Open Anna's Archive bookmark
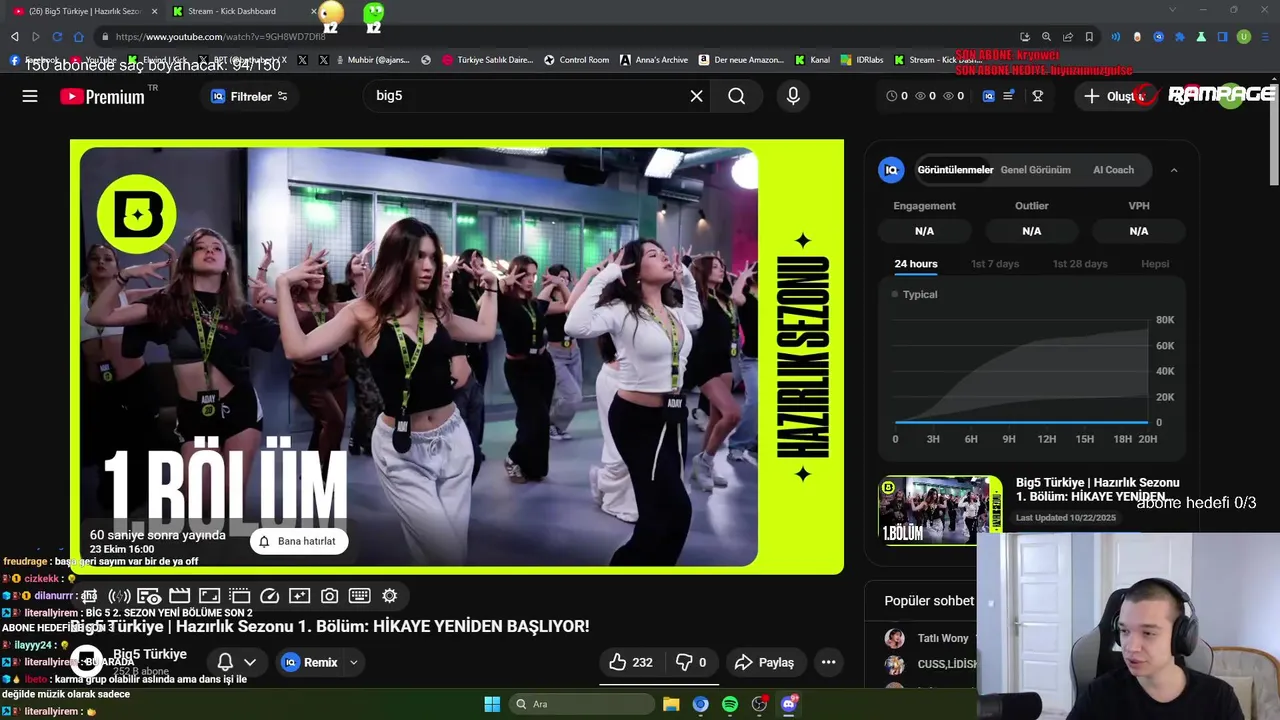 [x=654, y=60]
